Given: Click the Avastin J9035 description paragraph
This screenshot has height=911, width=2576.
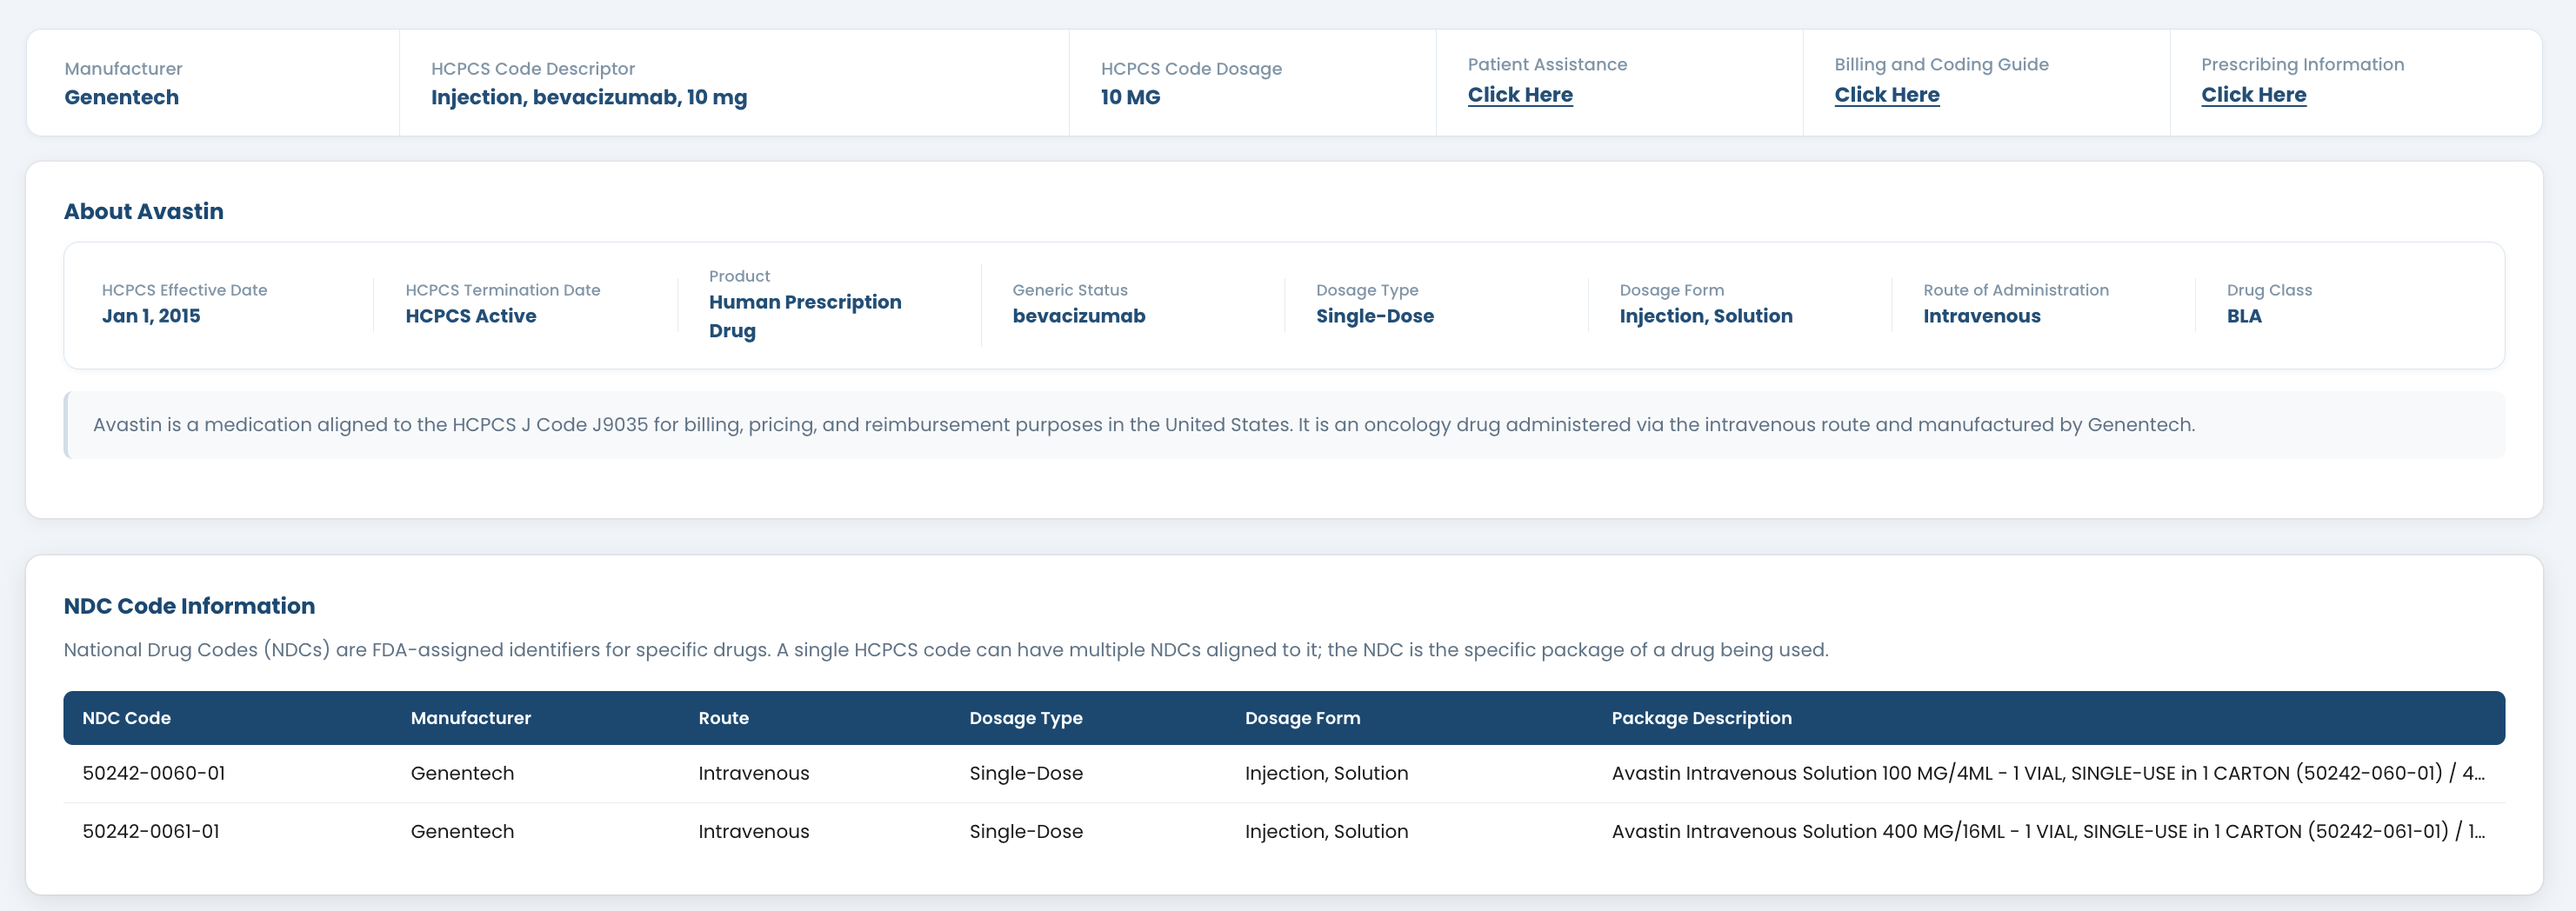Looking at the screenshot, I should coord(1144,425).
